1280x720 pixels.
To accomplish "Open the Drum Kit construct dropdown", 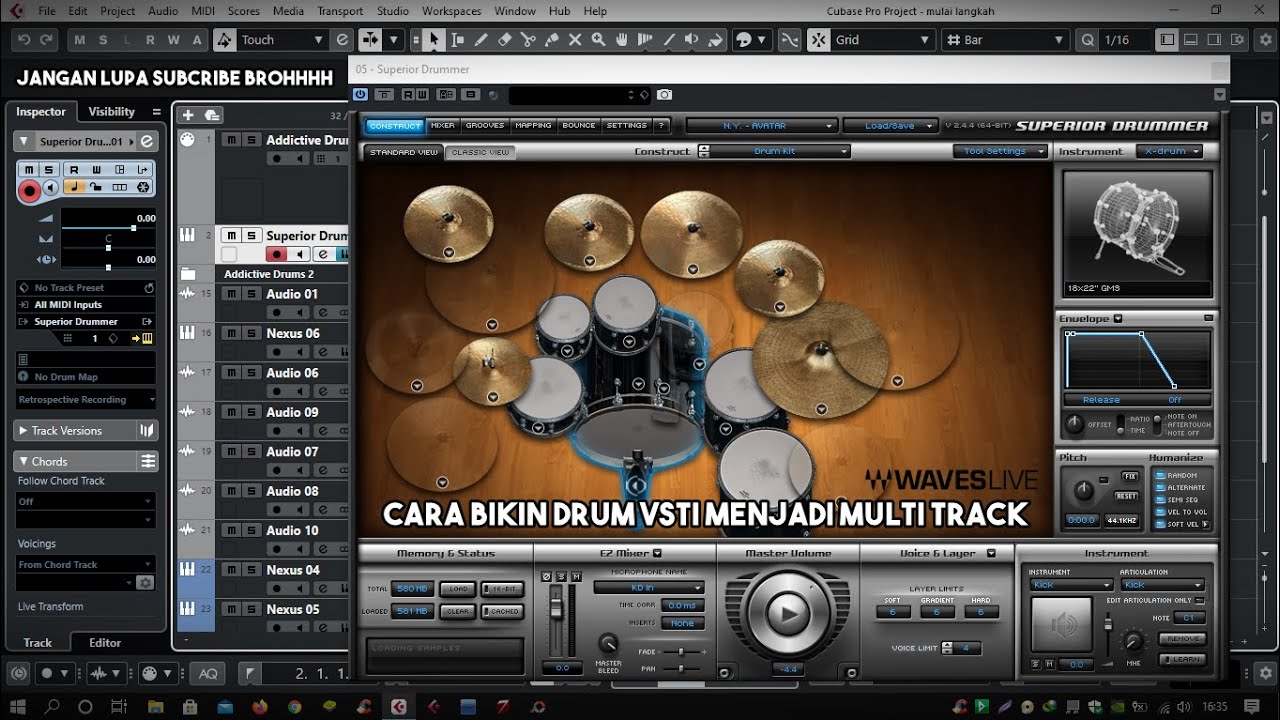I will pyautogui.click(x=780, y=151).
